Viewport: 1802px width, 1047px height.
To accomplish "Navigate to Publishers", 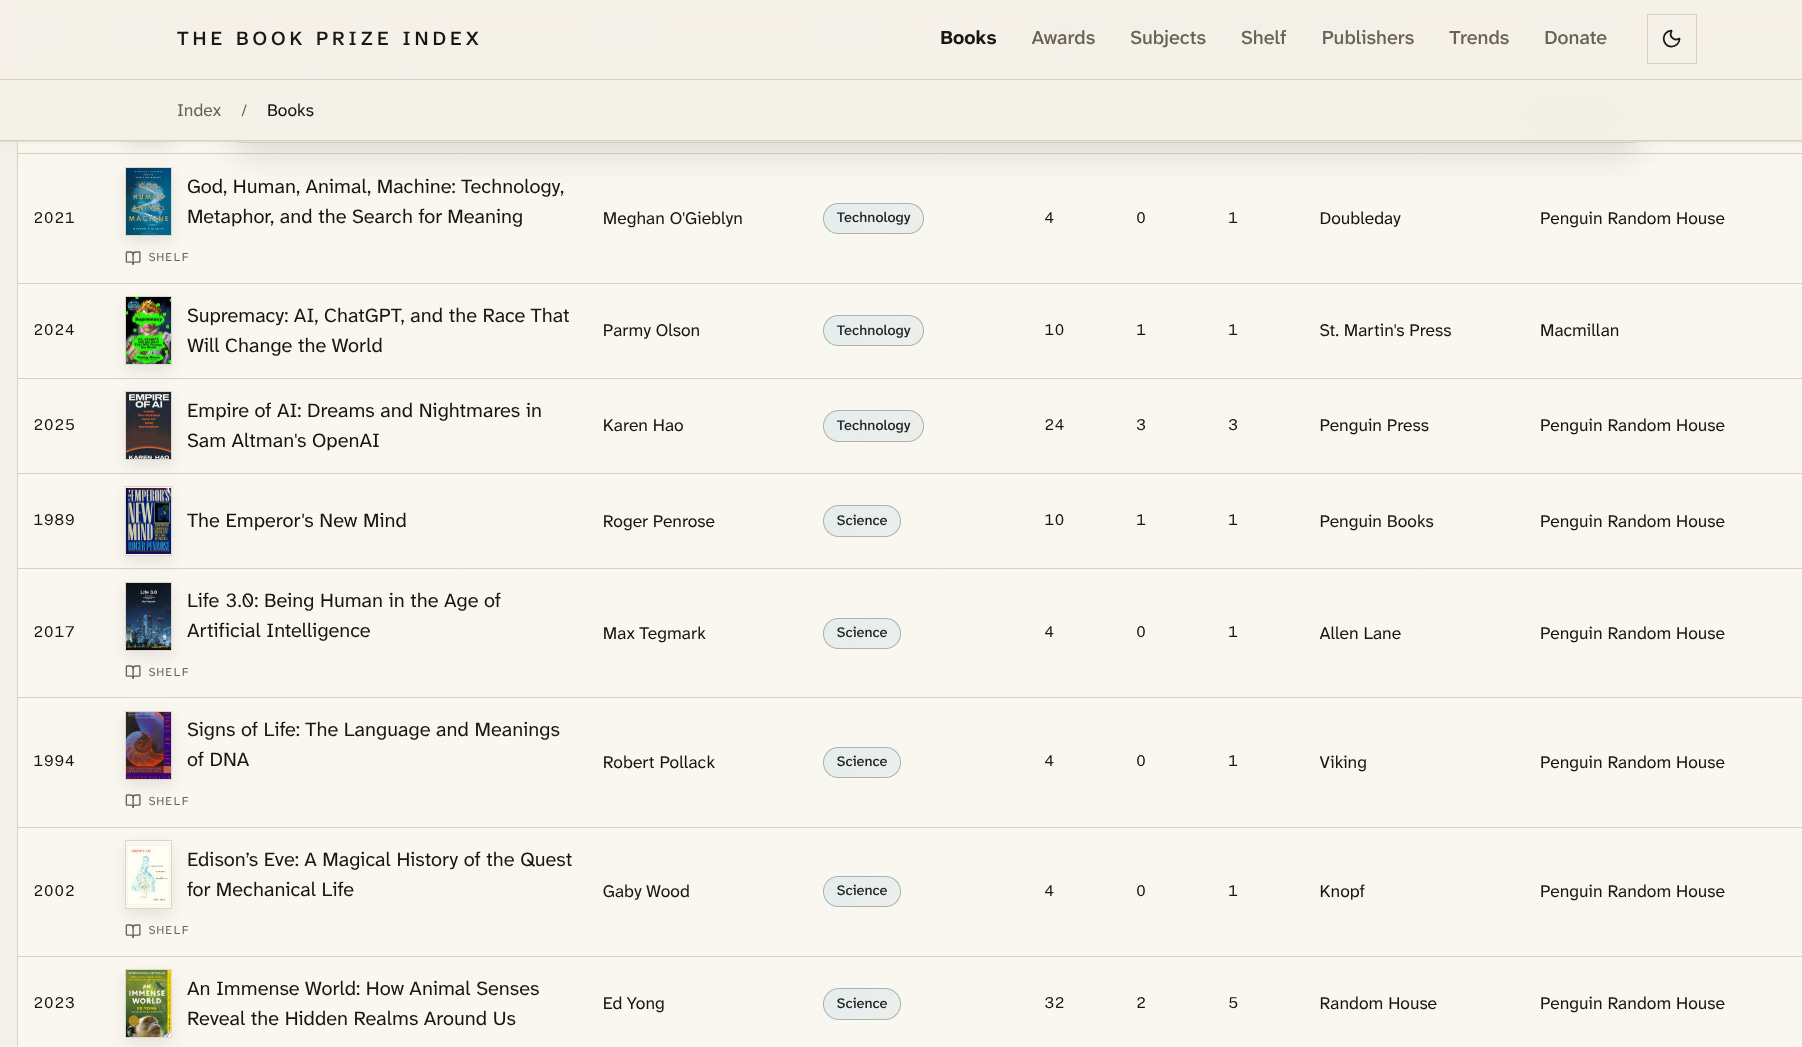I will 1367,38.
